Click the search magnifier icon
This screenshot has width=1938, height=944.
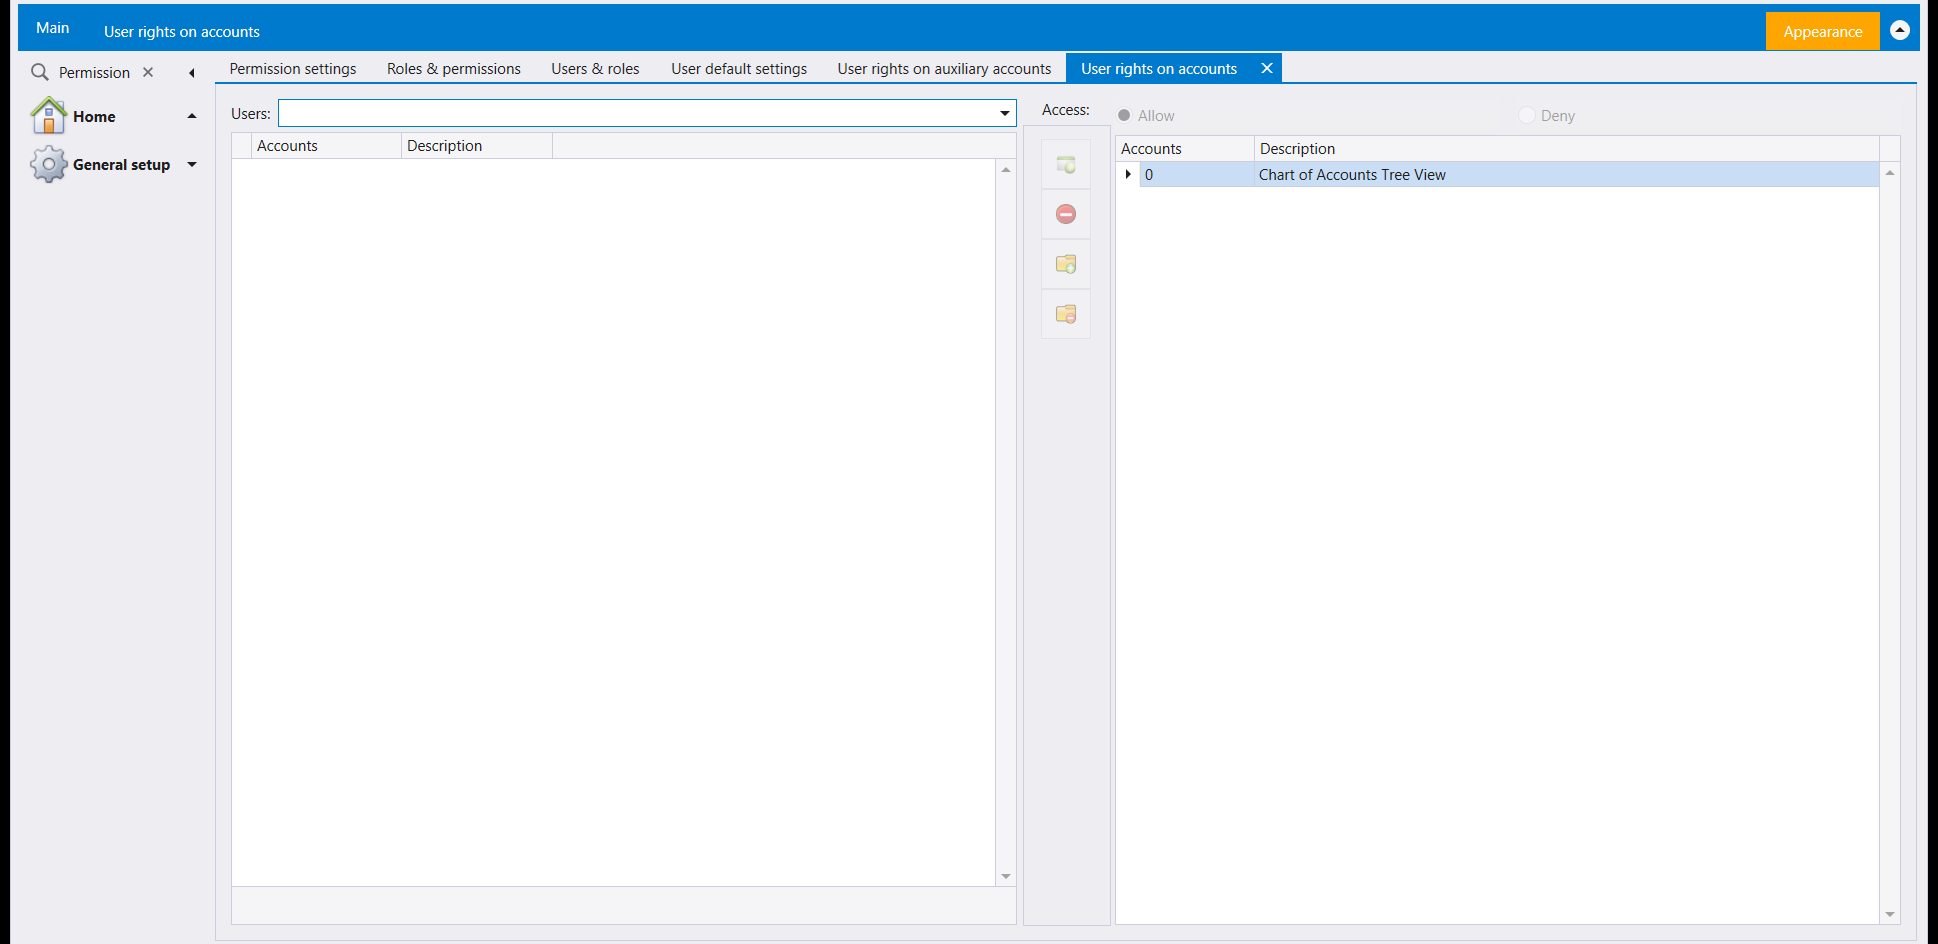click(x=40, y=72)
